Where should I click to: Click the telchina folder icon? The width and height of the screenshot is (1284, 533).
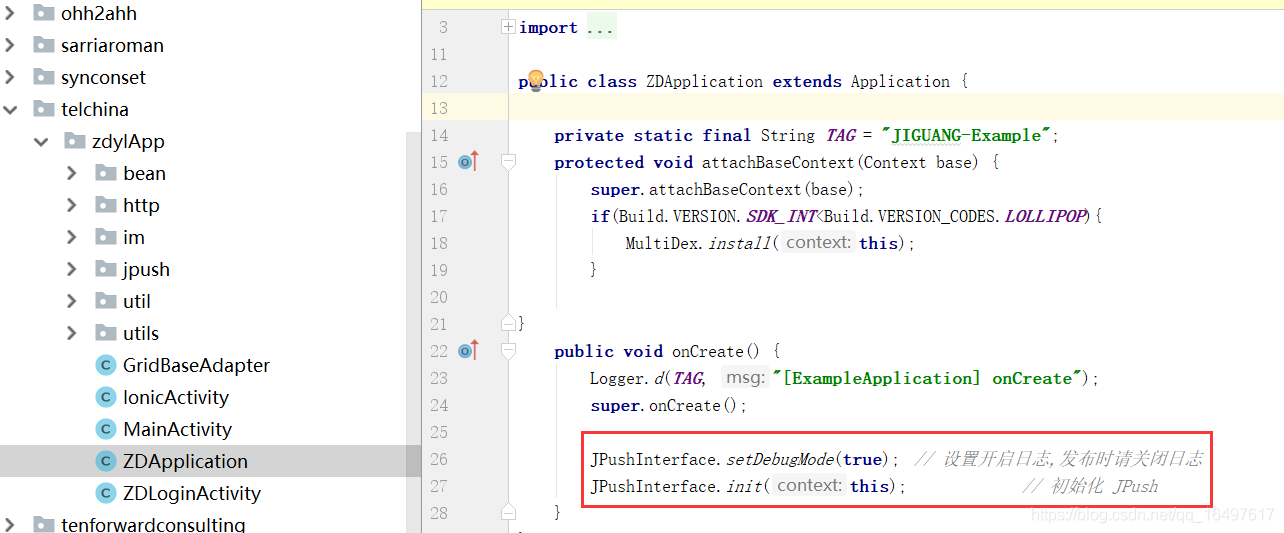click(43, 109)
